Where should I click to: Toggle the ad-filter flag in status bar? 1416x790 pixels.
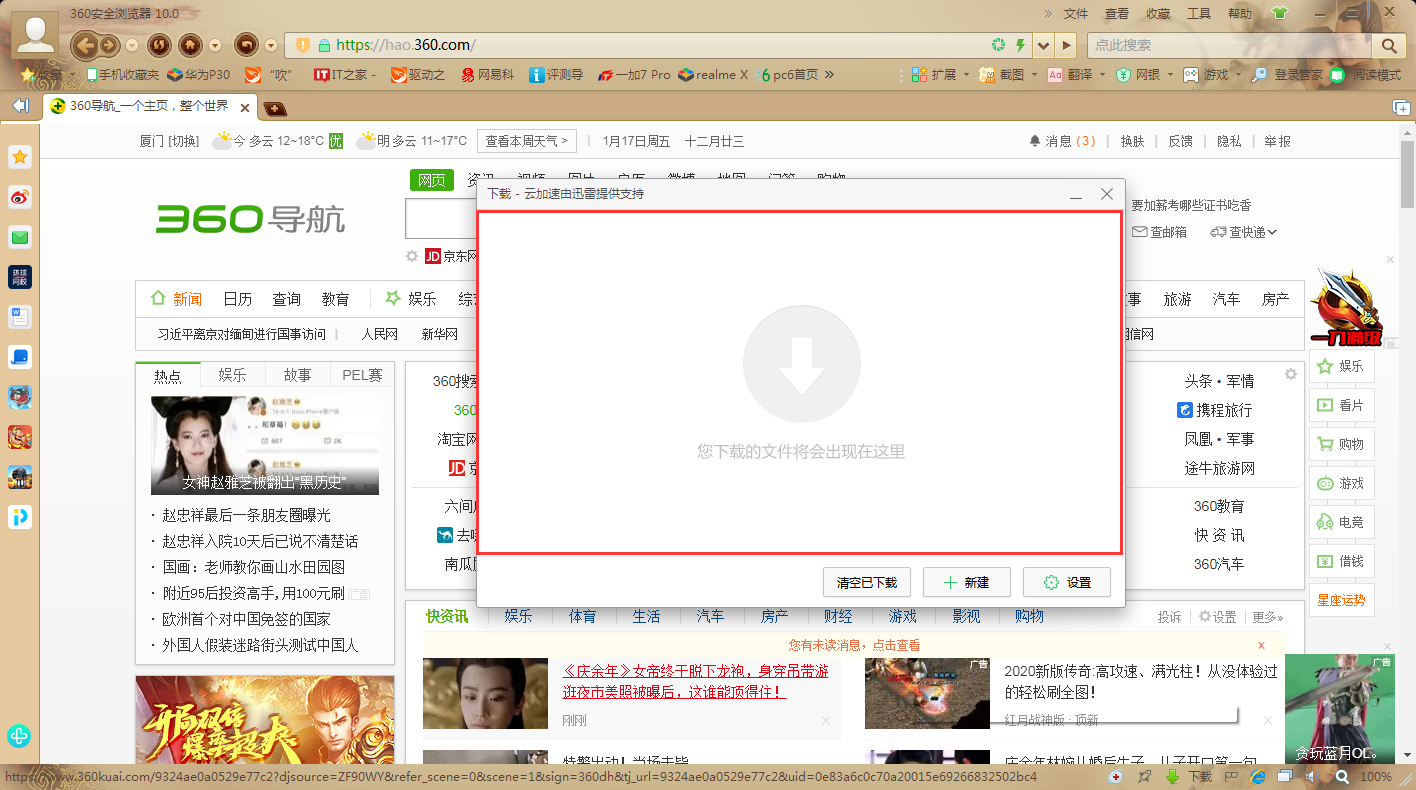click(x=1232, y=777)
